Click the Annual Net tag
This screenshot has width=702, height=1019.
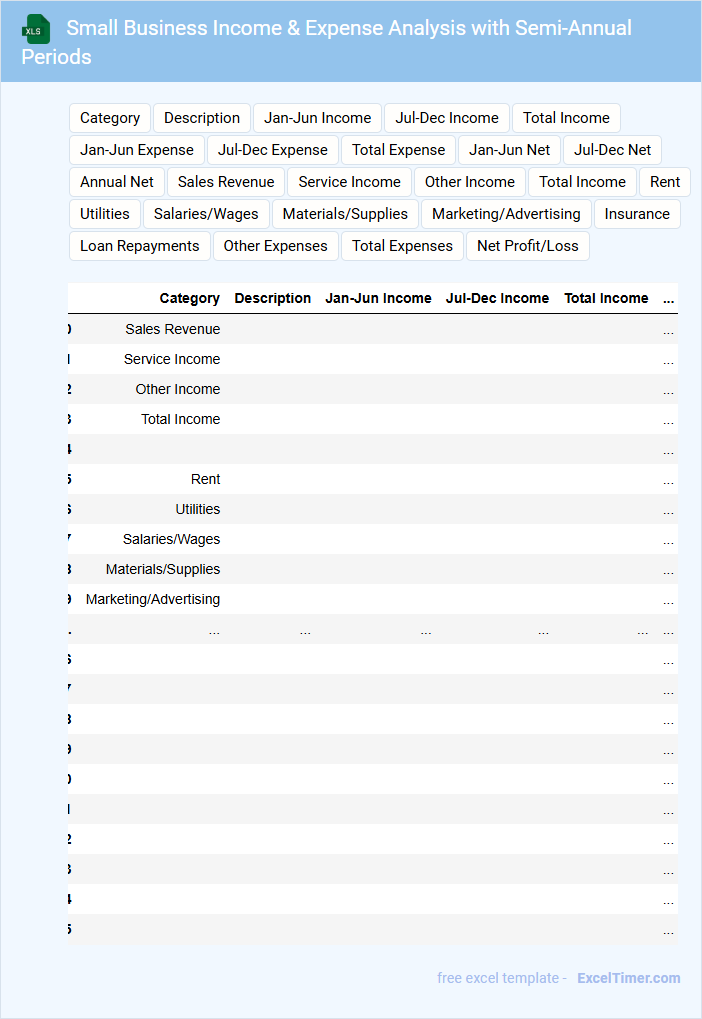[x=117, y=182]
